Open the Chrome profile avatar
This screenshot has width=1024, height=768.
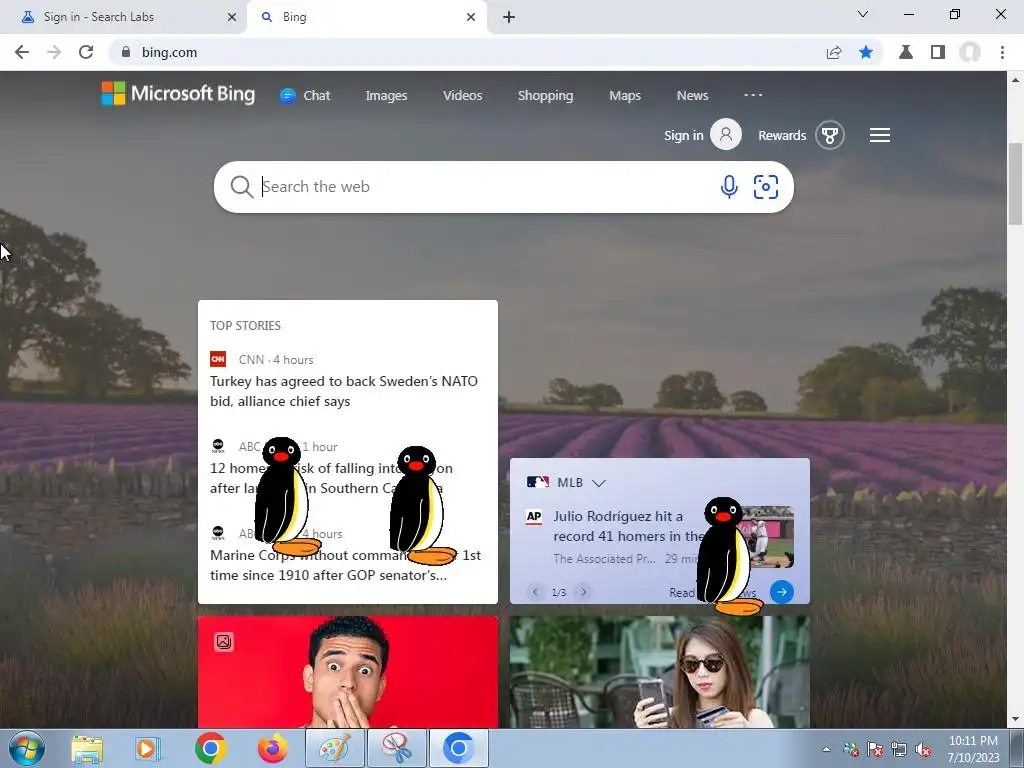click(x=970, y=52)
